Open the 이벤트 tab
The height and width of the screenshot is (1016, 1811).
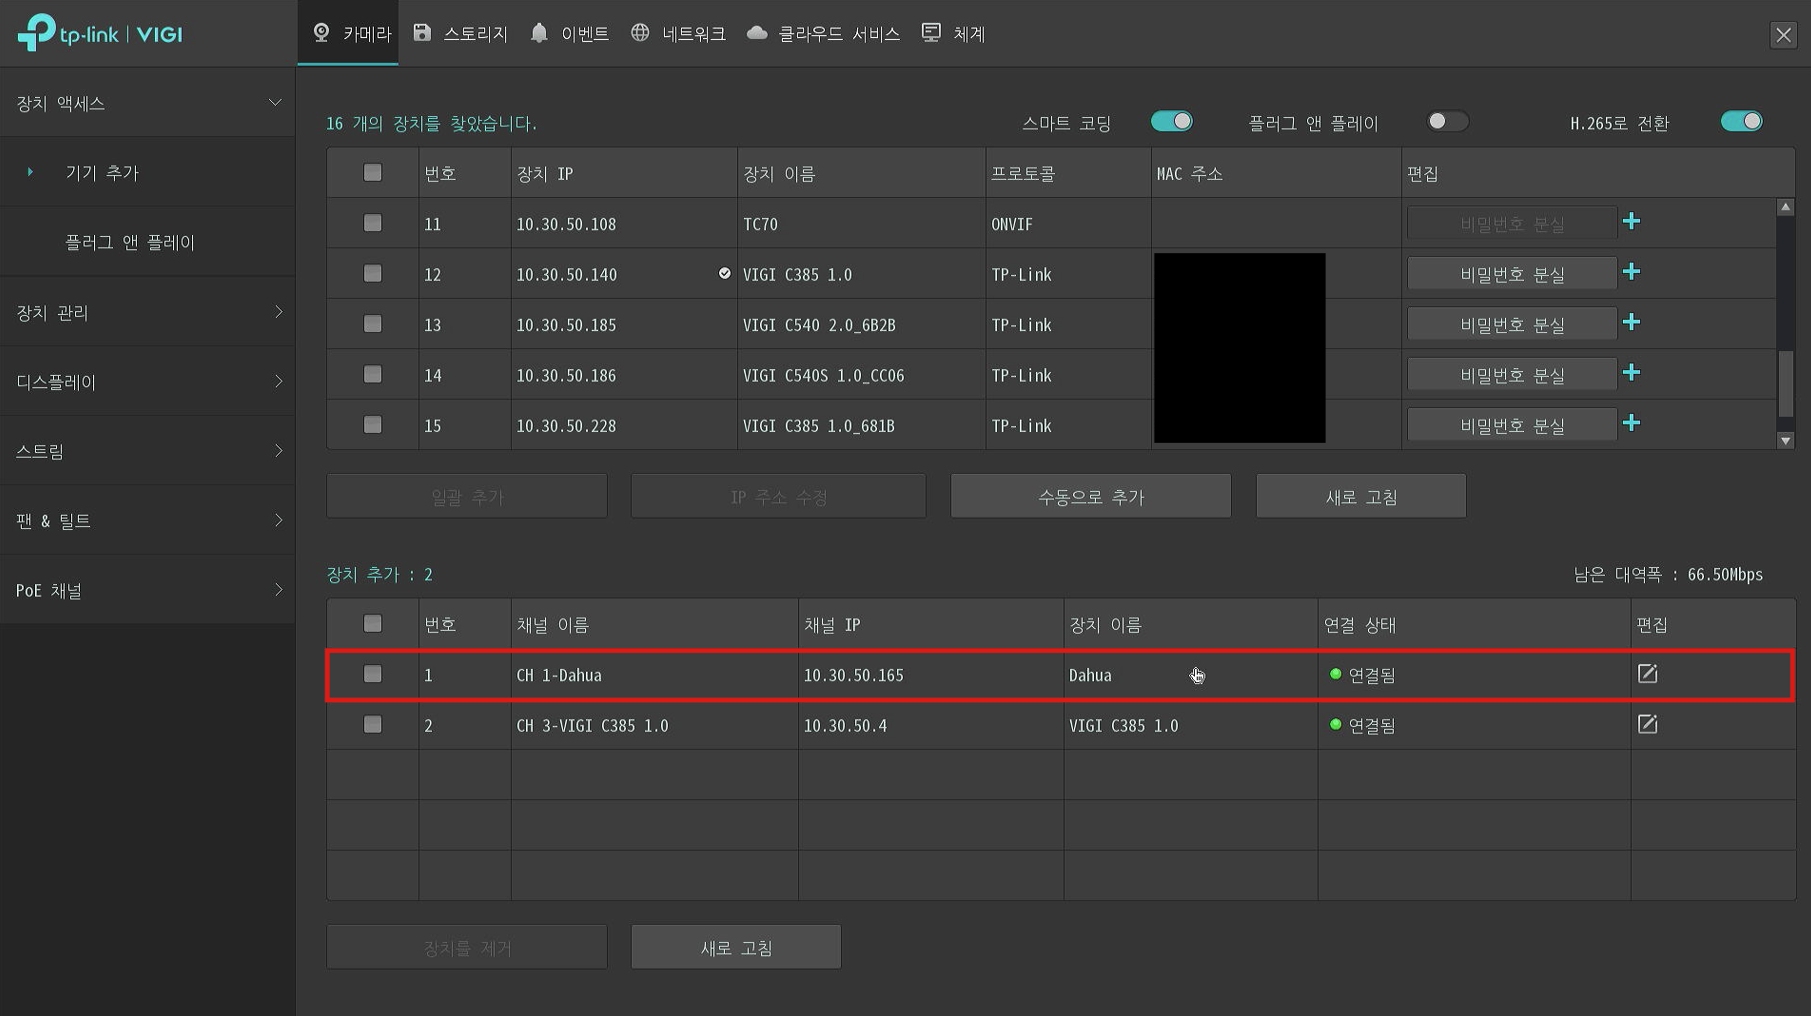click(x=569, y=33)
